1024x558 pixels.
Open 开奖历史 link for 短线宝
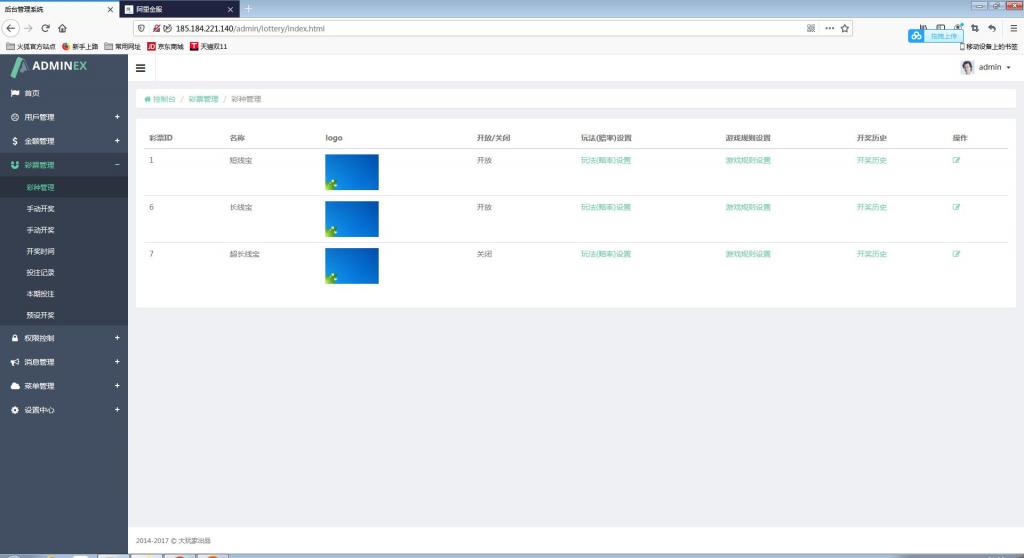coord(871,160)
